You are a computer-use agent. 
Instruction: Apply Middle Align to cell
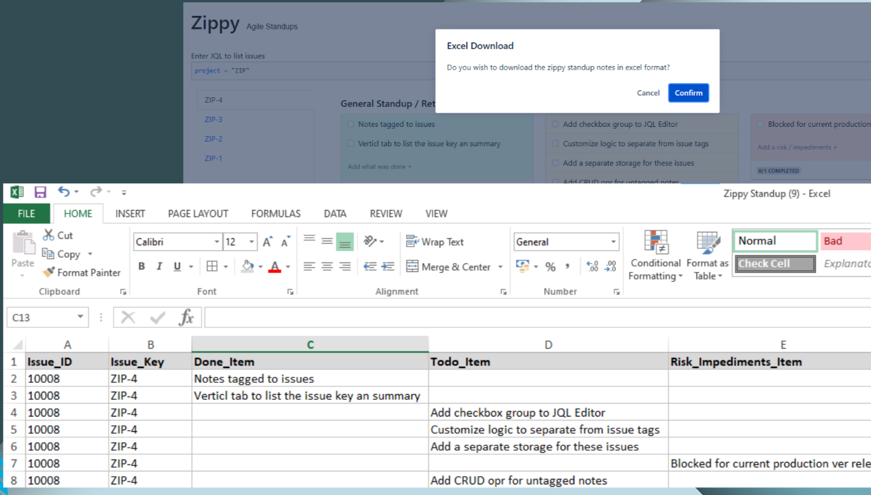pyautogui.click(x=327, y=241)
